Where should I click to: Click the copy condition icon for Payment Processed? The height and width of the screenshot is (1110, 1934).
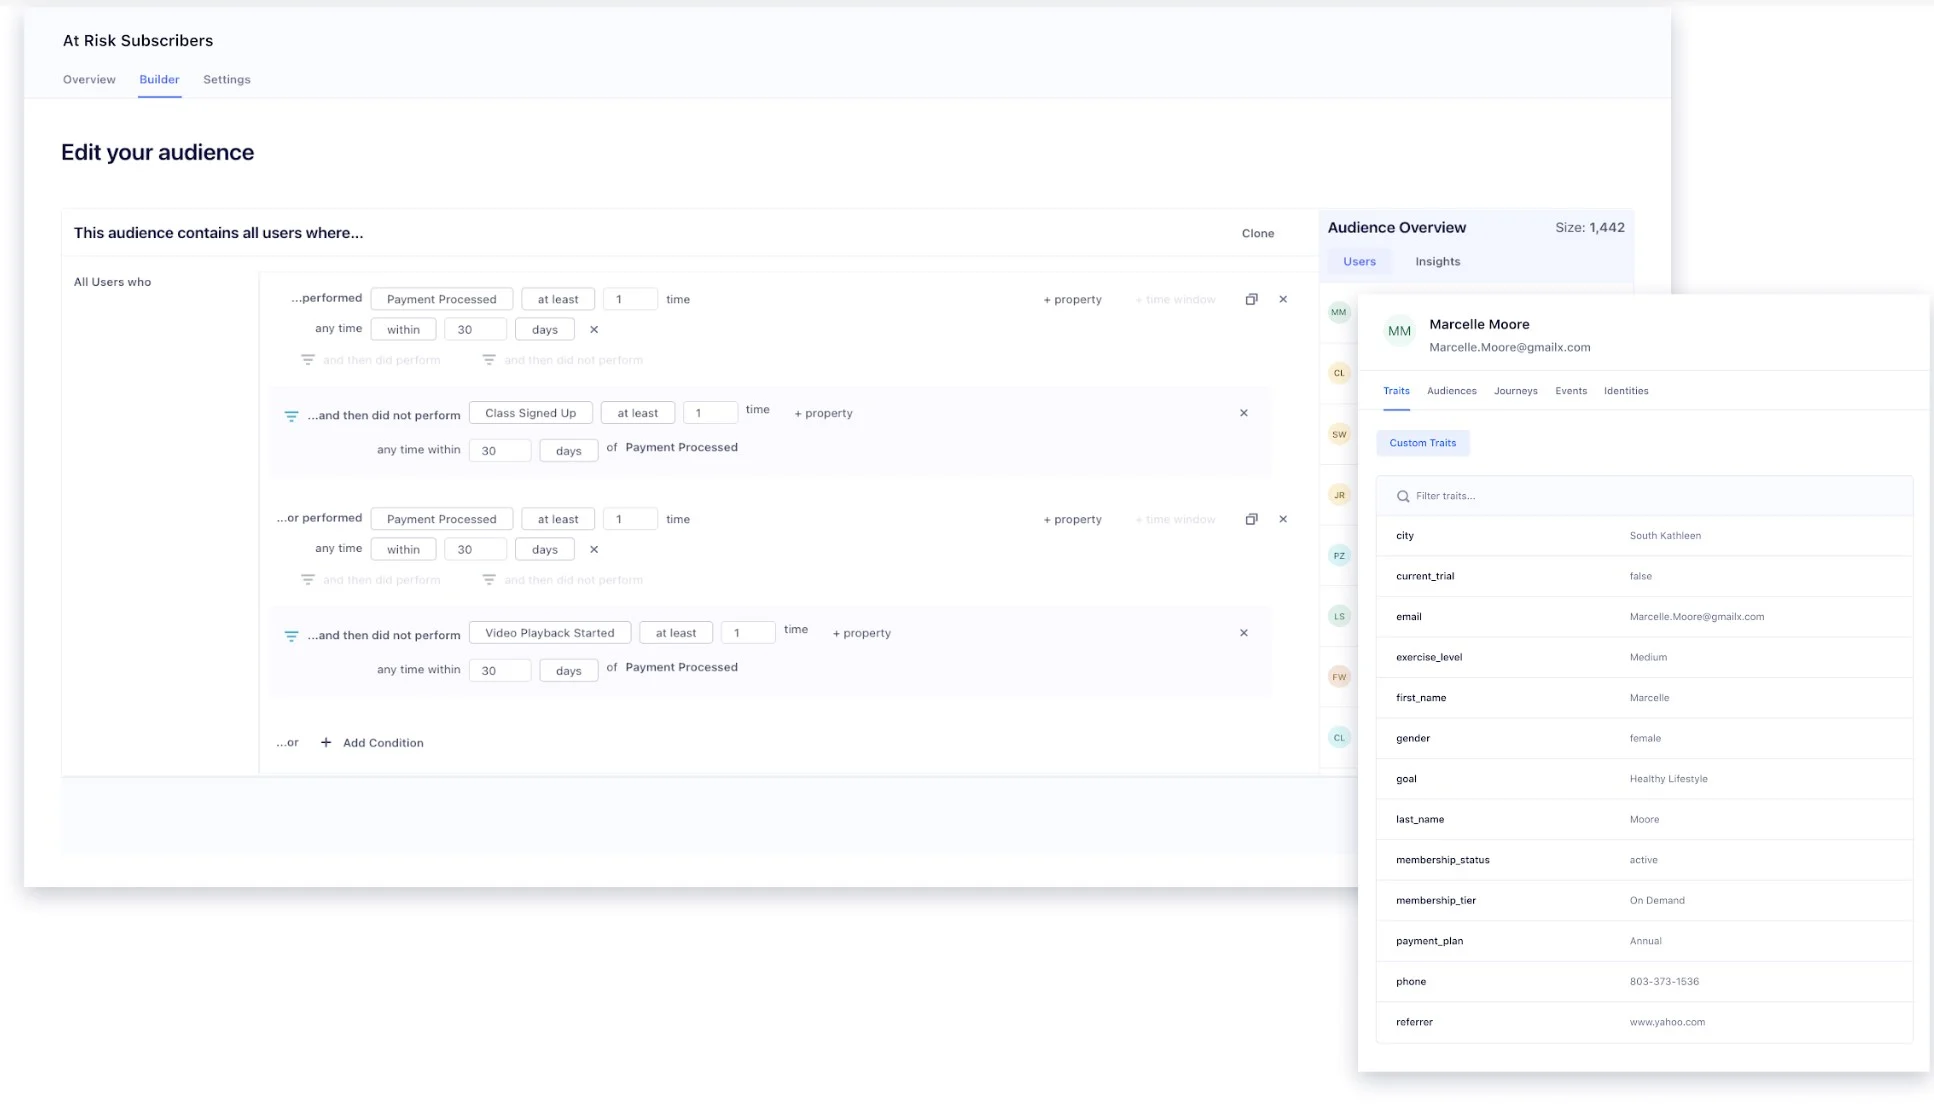tap(1250, 299)
